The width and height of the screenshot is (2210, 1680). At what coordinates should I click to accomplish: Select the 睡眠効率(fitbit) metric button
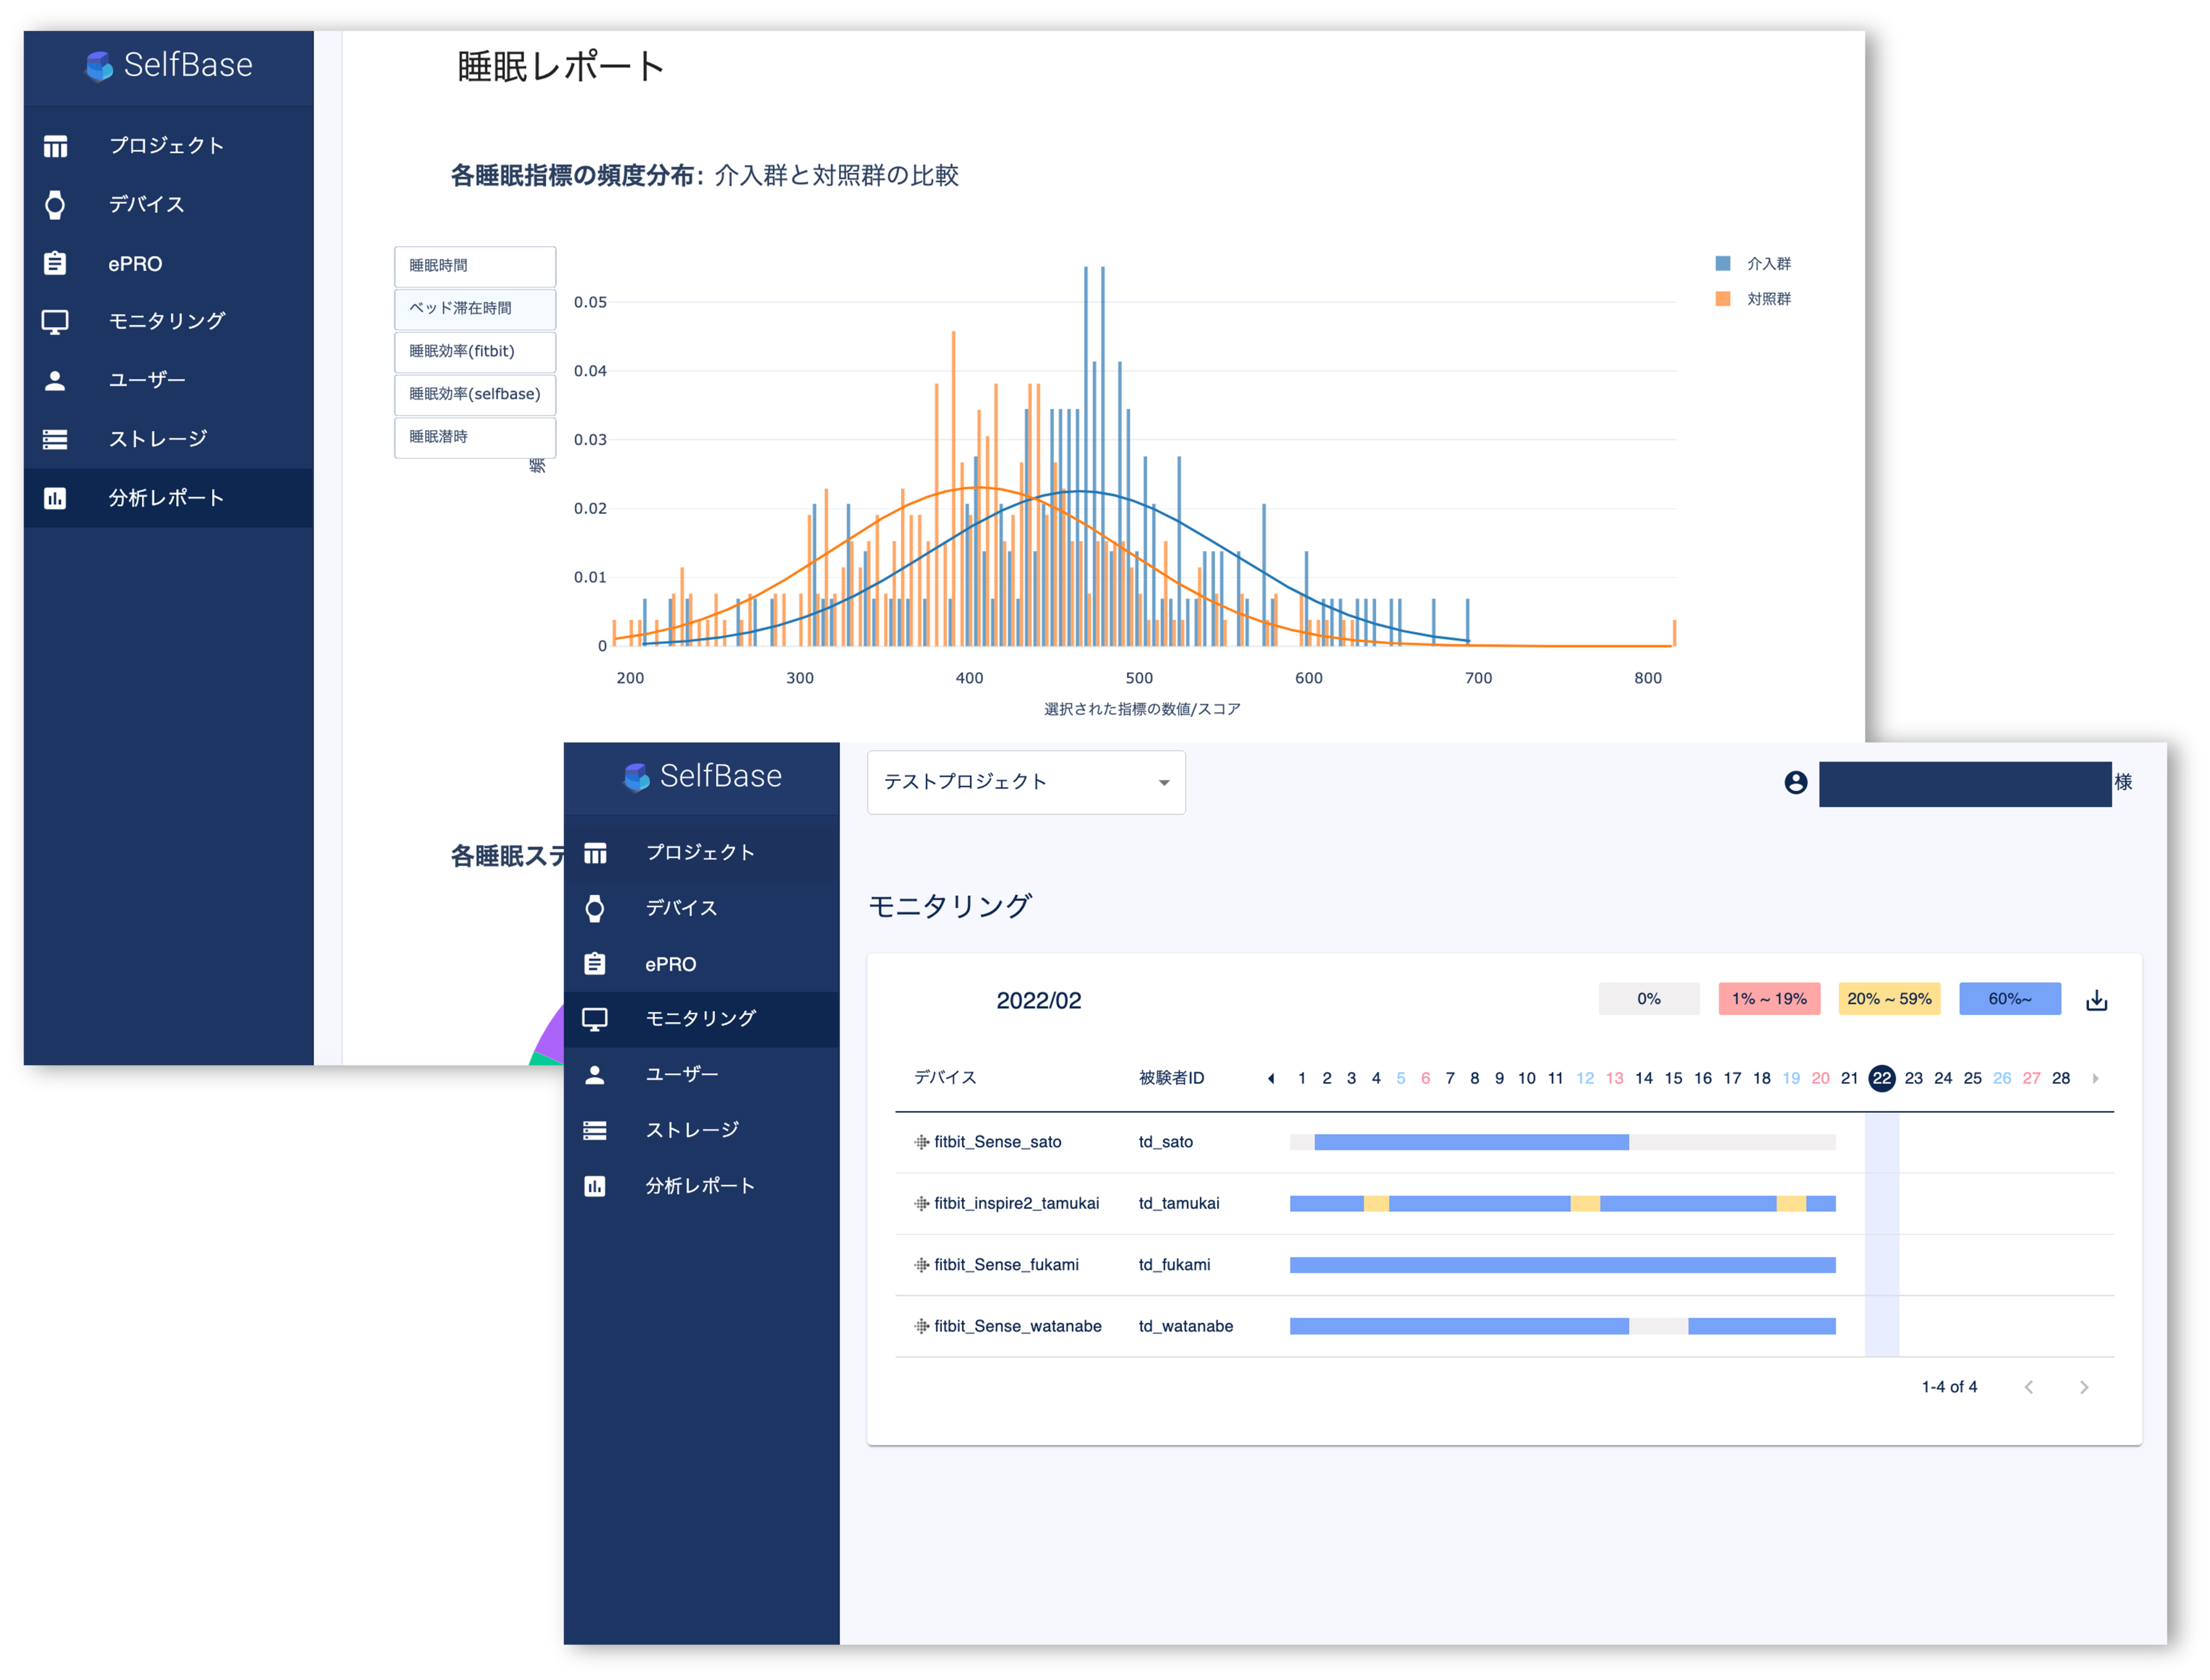tap(474, 351)
